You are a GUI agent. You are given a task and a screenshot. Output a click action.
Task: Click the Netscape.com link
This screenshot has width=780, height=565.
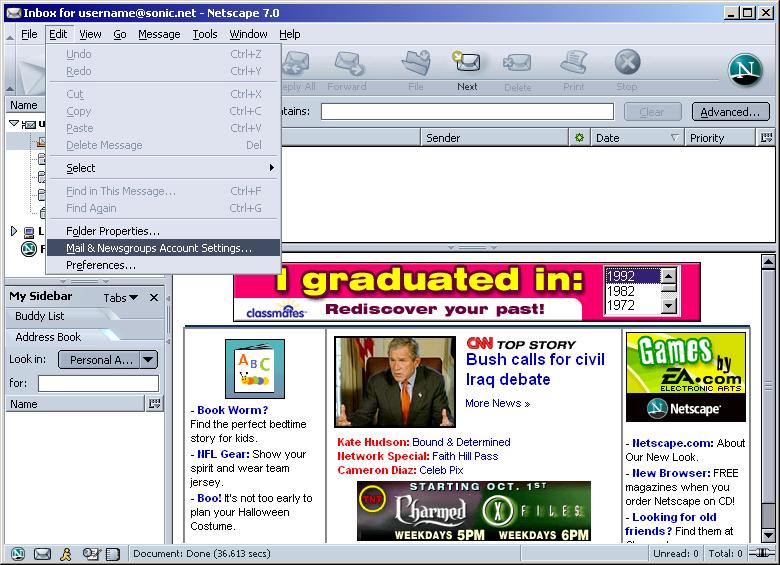pos(673,443)
